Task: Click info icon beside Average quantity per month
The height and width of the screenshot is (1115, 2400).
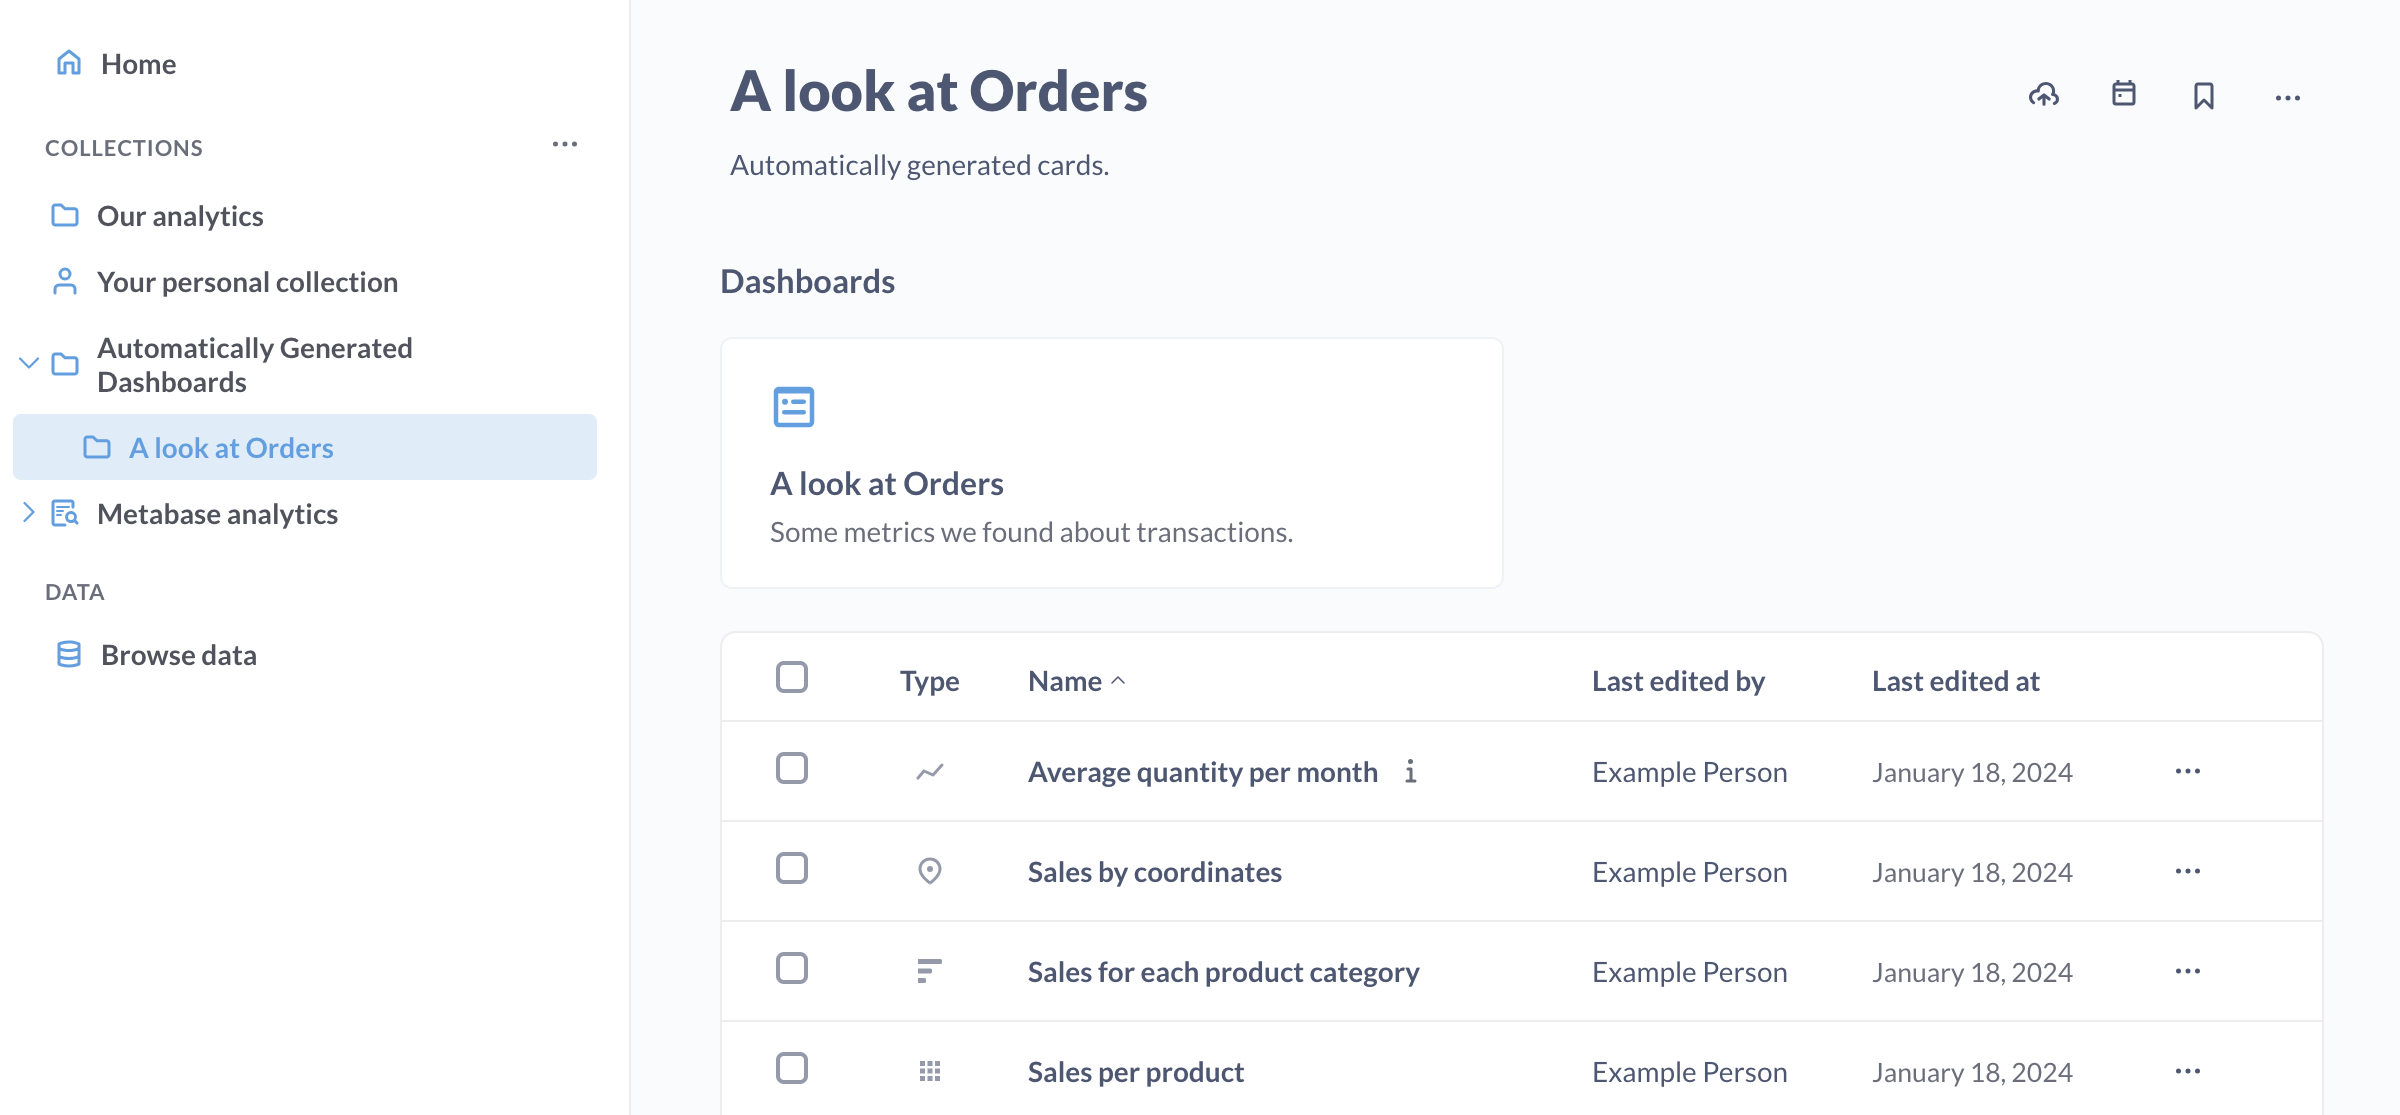Action: coord(1410,772)
